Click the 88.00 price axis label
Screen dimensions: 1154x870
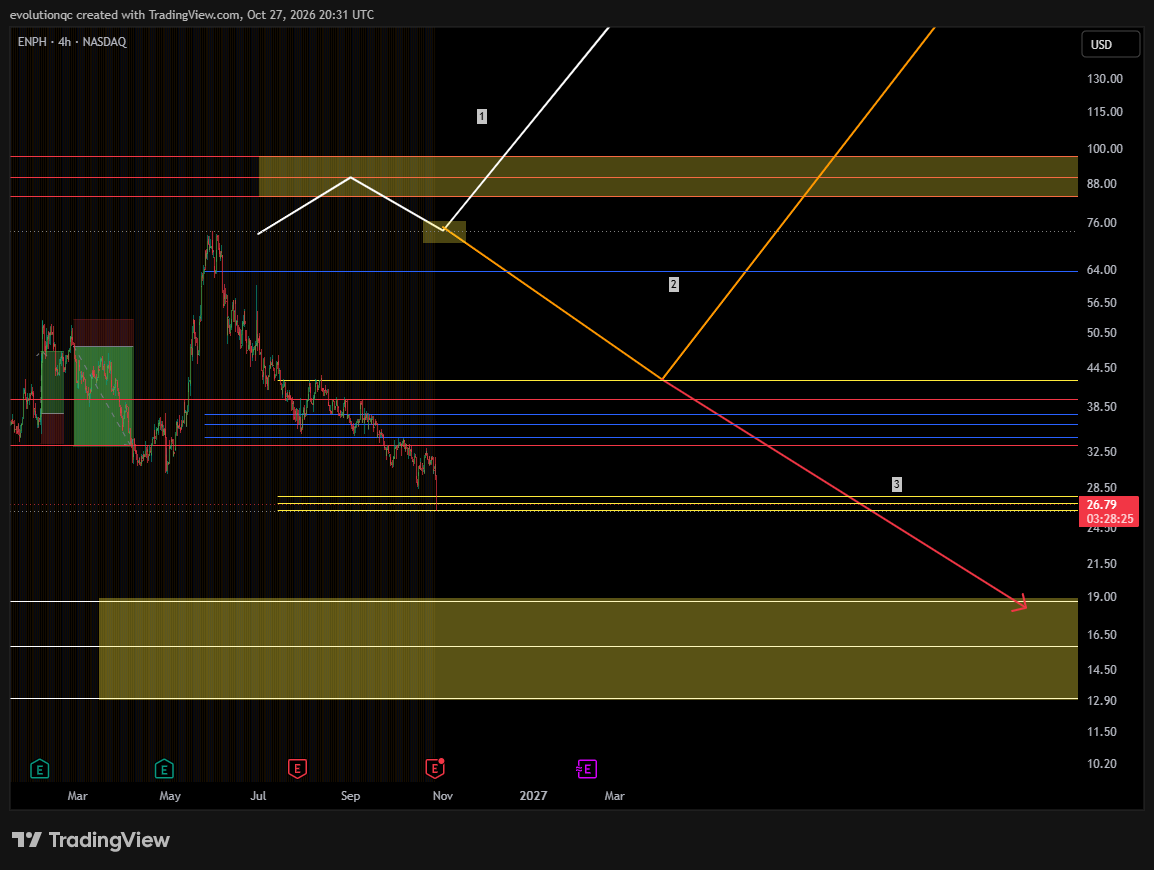coord(1102,184)
